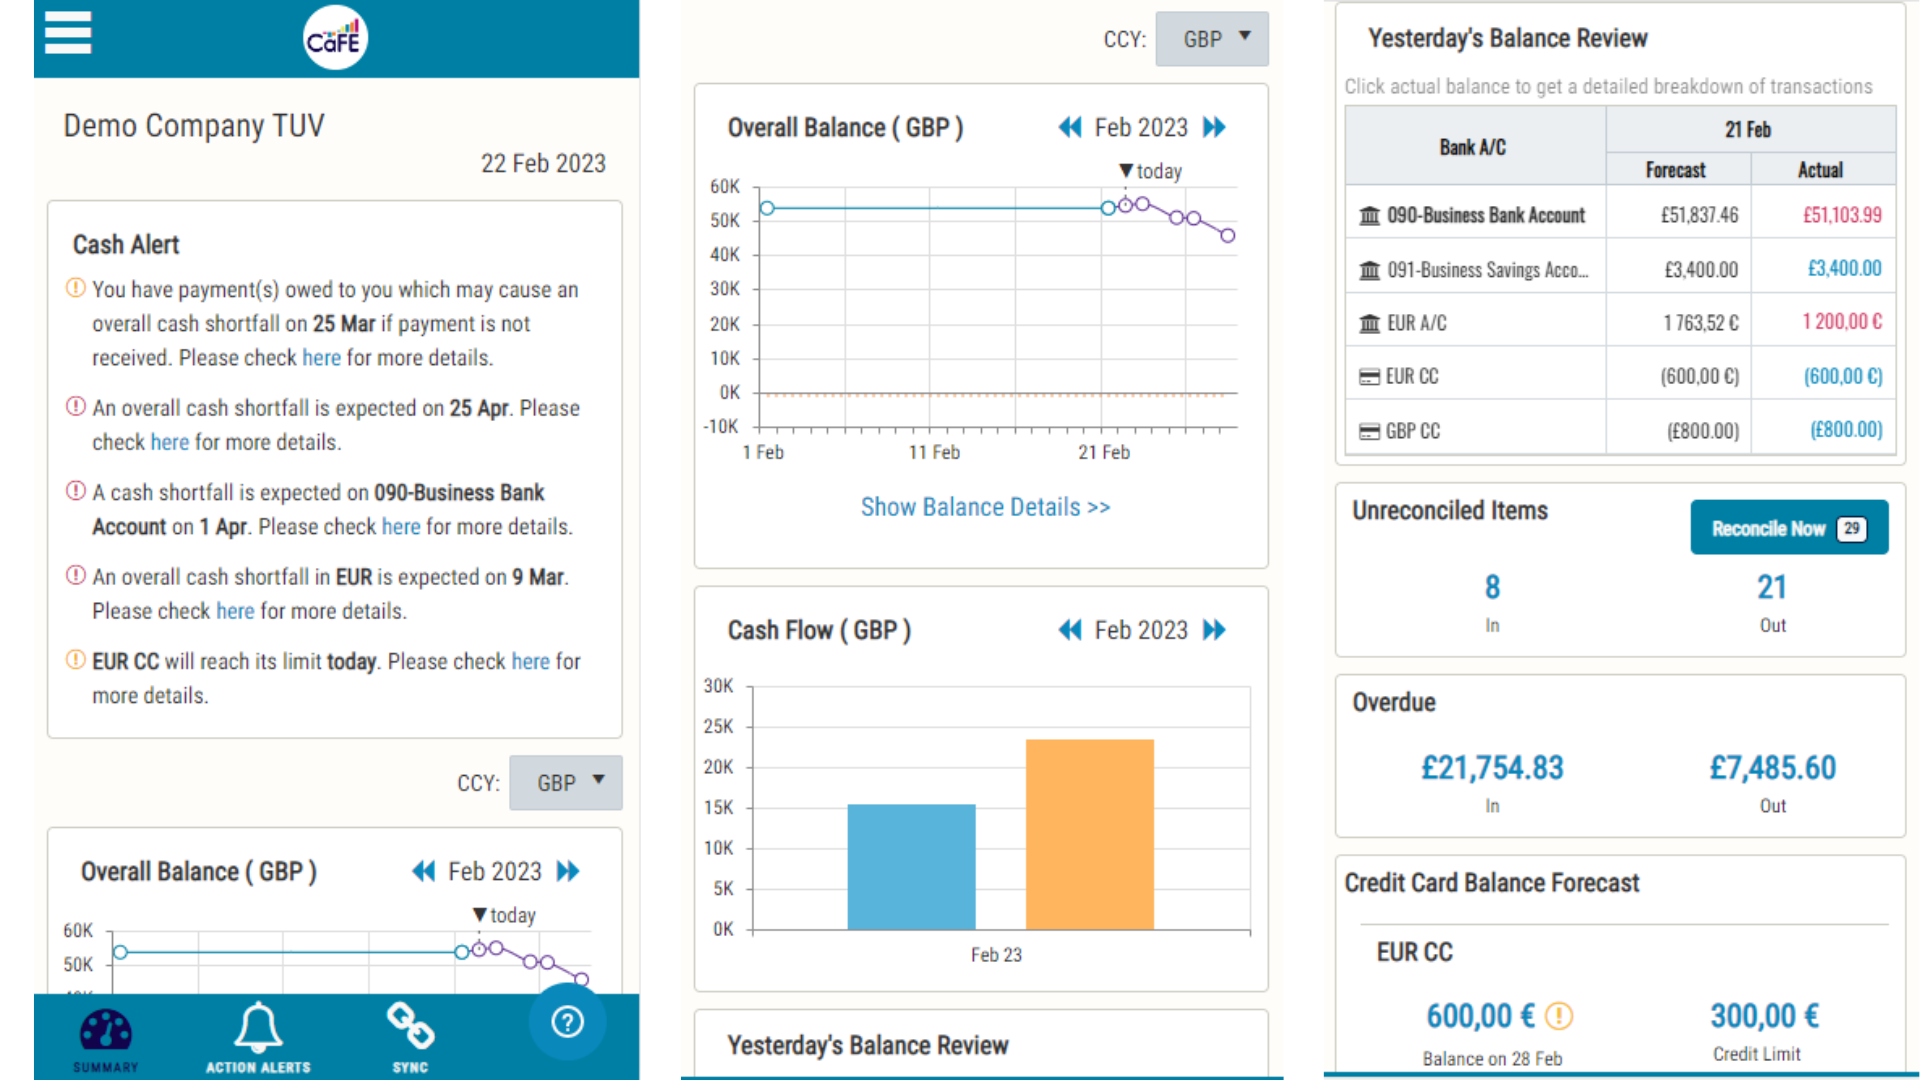Screen dimensions: 1920x1080
Task: Click 600,00 € balance on 28 Feb
Action: (x=1480, y=1016)
